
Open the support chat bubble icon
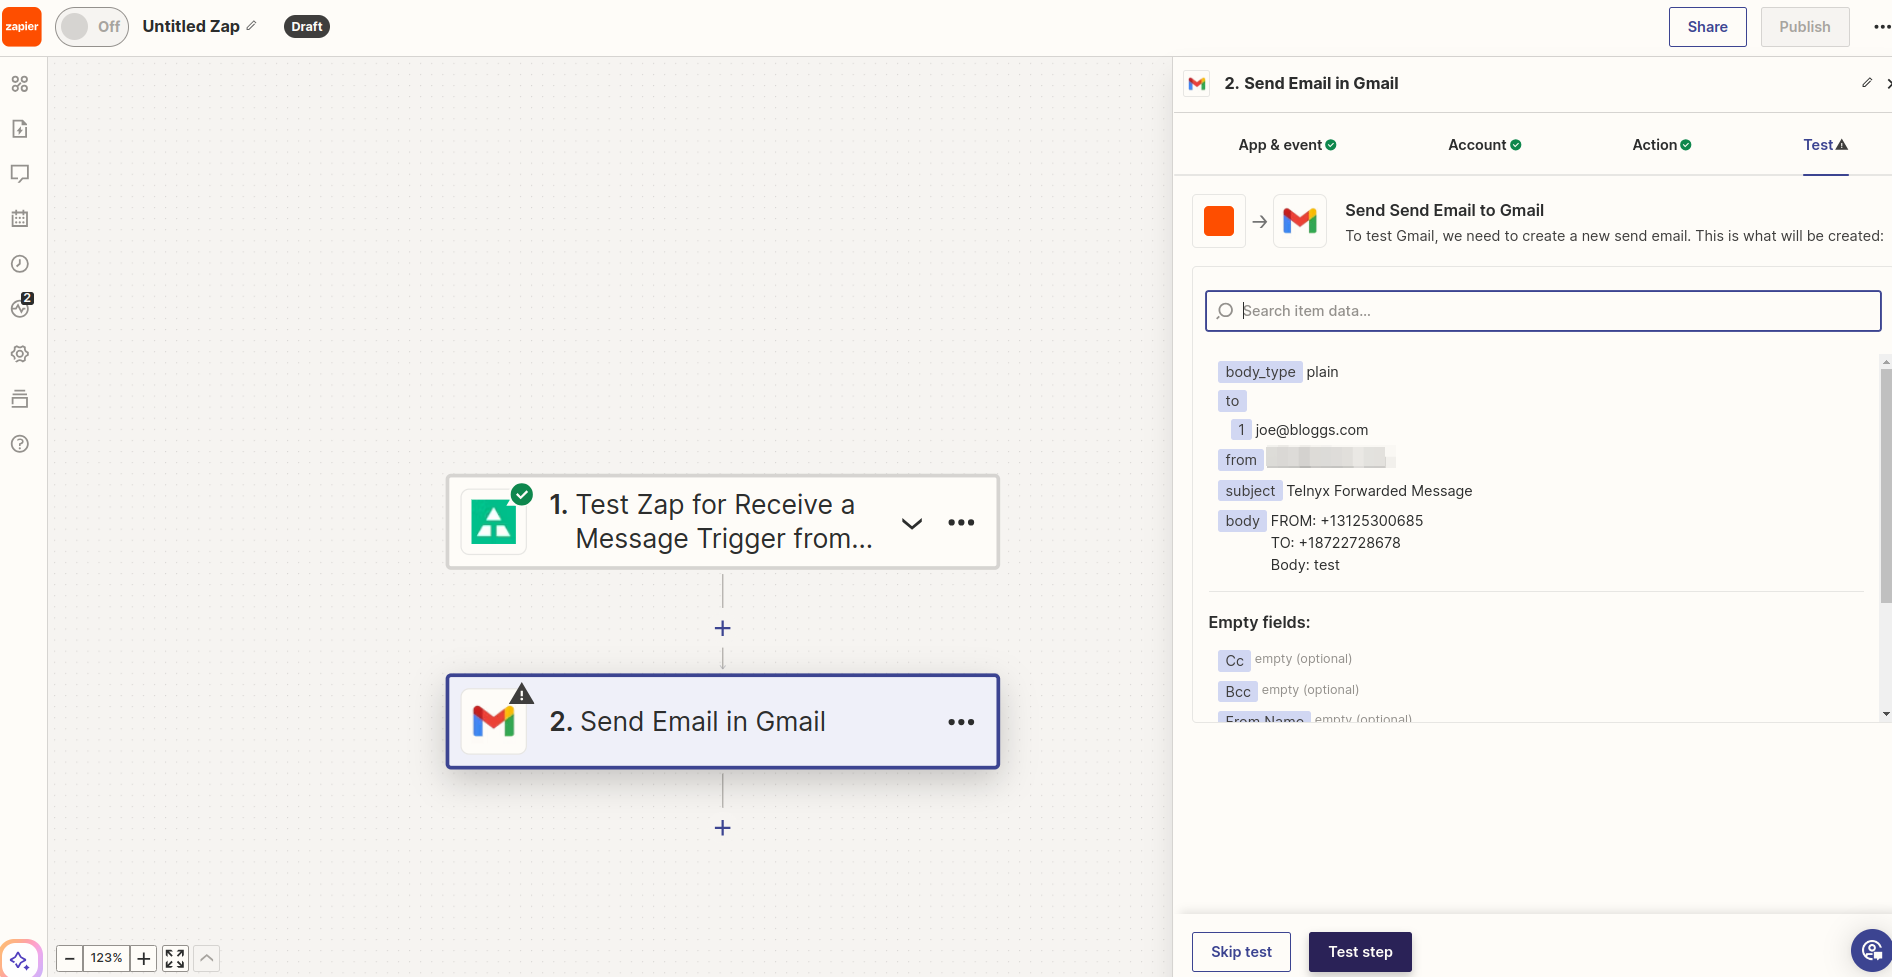(1870, 951)
